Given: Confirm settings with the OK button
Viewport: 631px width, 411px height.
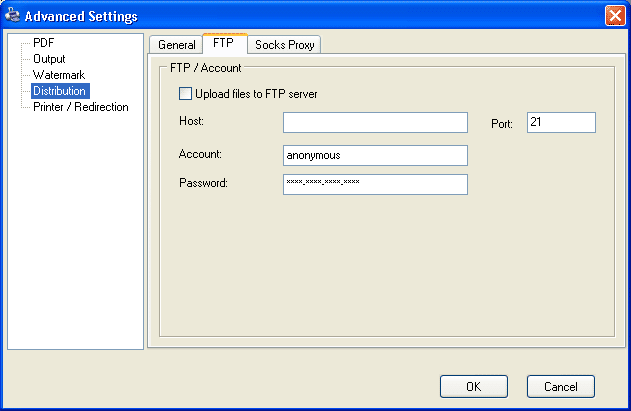Looking at the screenshot, I should click(474, 386).
